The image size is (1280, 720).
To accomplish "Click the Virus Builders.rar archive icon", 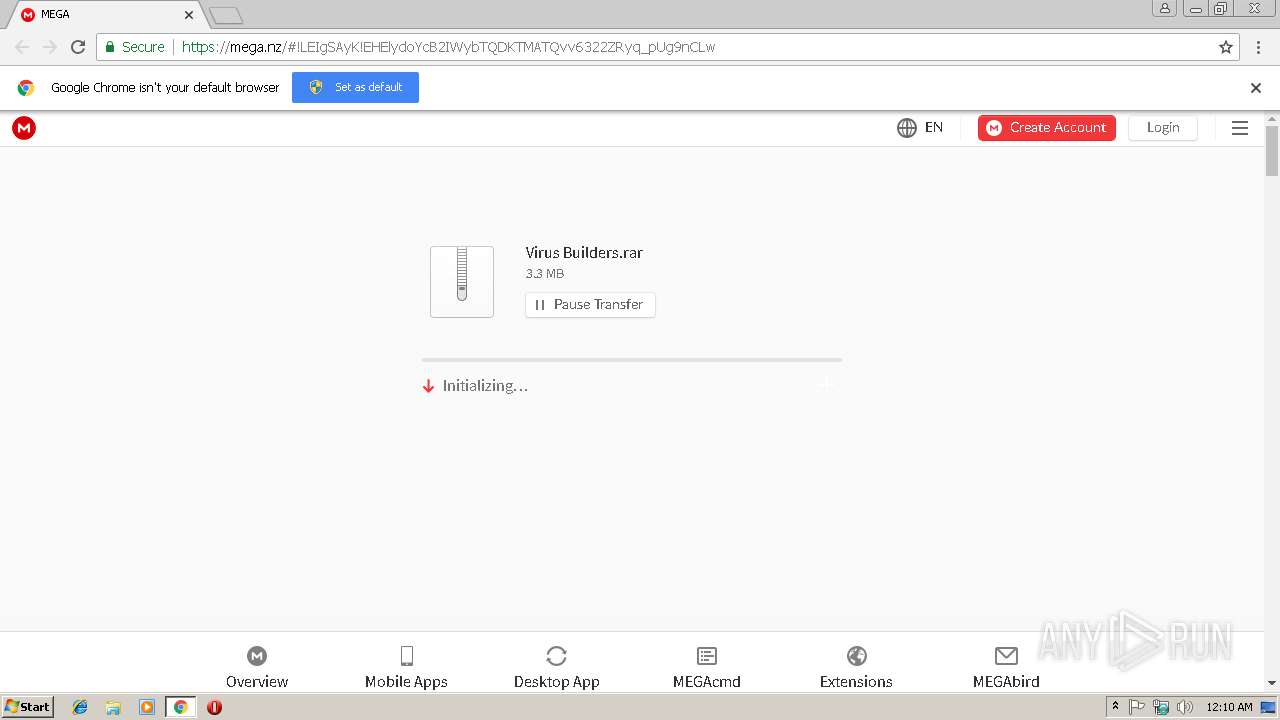I will point(462,282).
